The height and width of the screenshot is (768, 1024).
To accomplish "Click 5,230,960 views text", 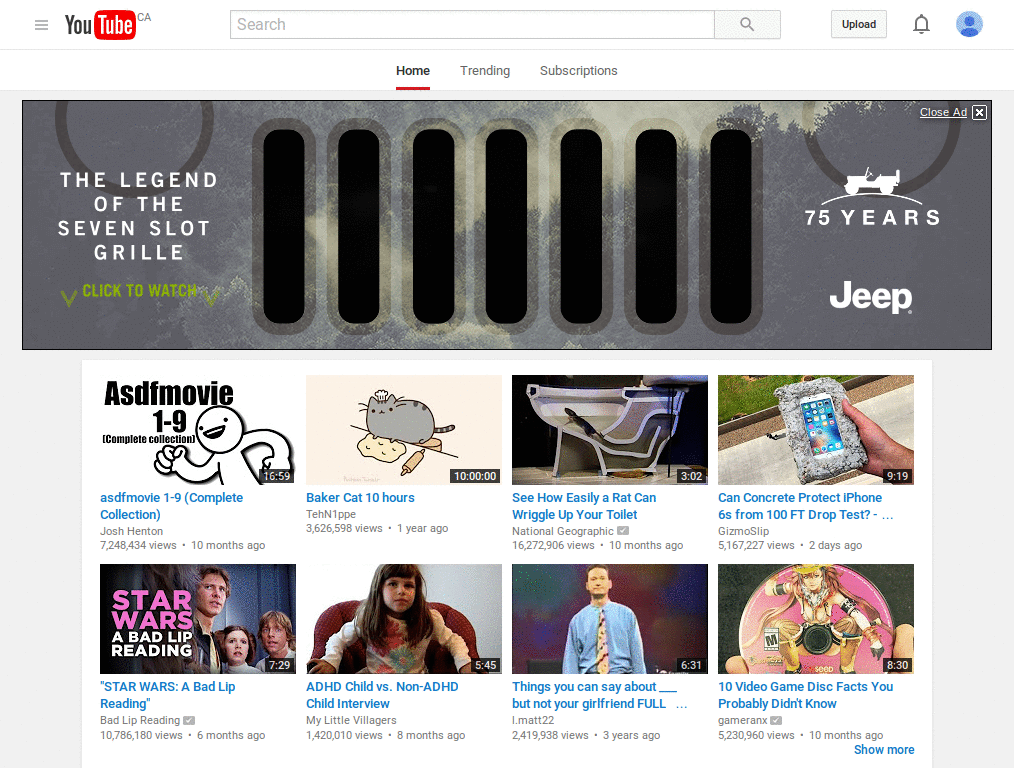I will (756, 735).
